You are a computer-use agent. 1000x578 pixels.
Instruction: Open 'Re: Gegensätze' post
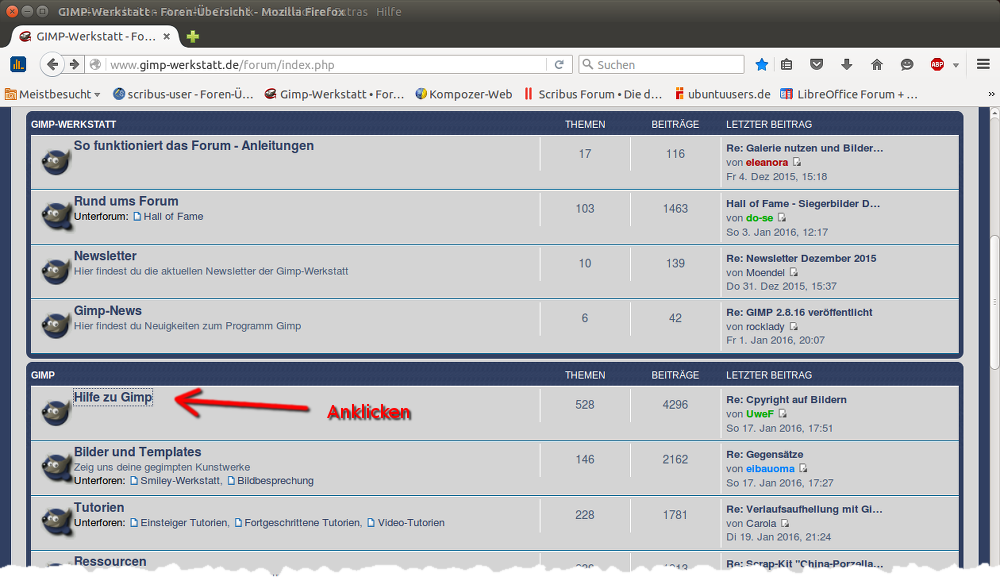pyautogui.click(x=765, y=454)
